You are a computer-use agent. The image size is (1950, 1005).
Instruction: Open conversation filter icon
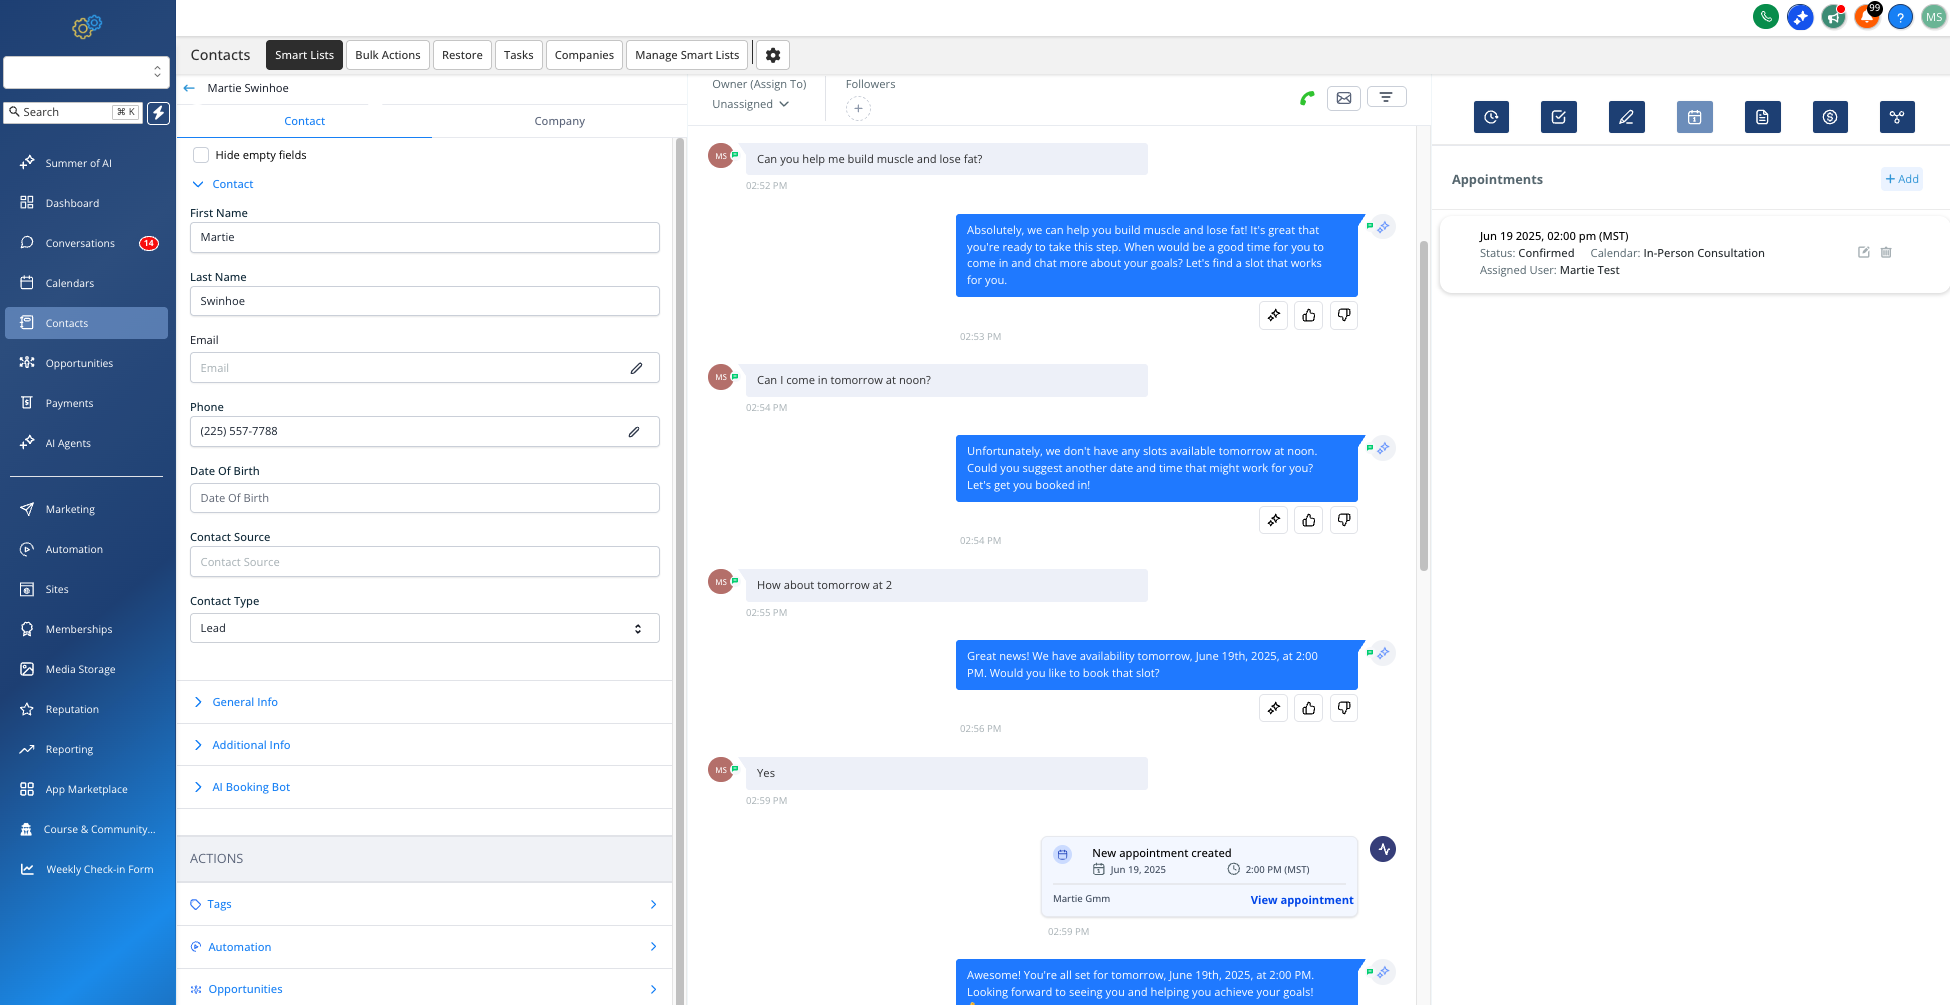(x=1386, y=97)
